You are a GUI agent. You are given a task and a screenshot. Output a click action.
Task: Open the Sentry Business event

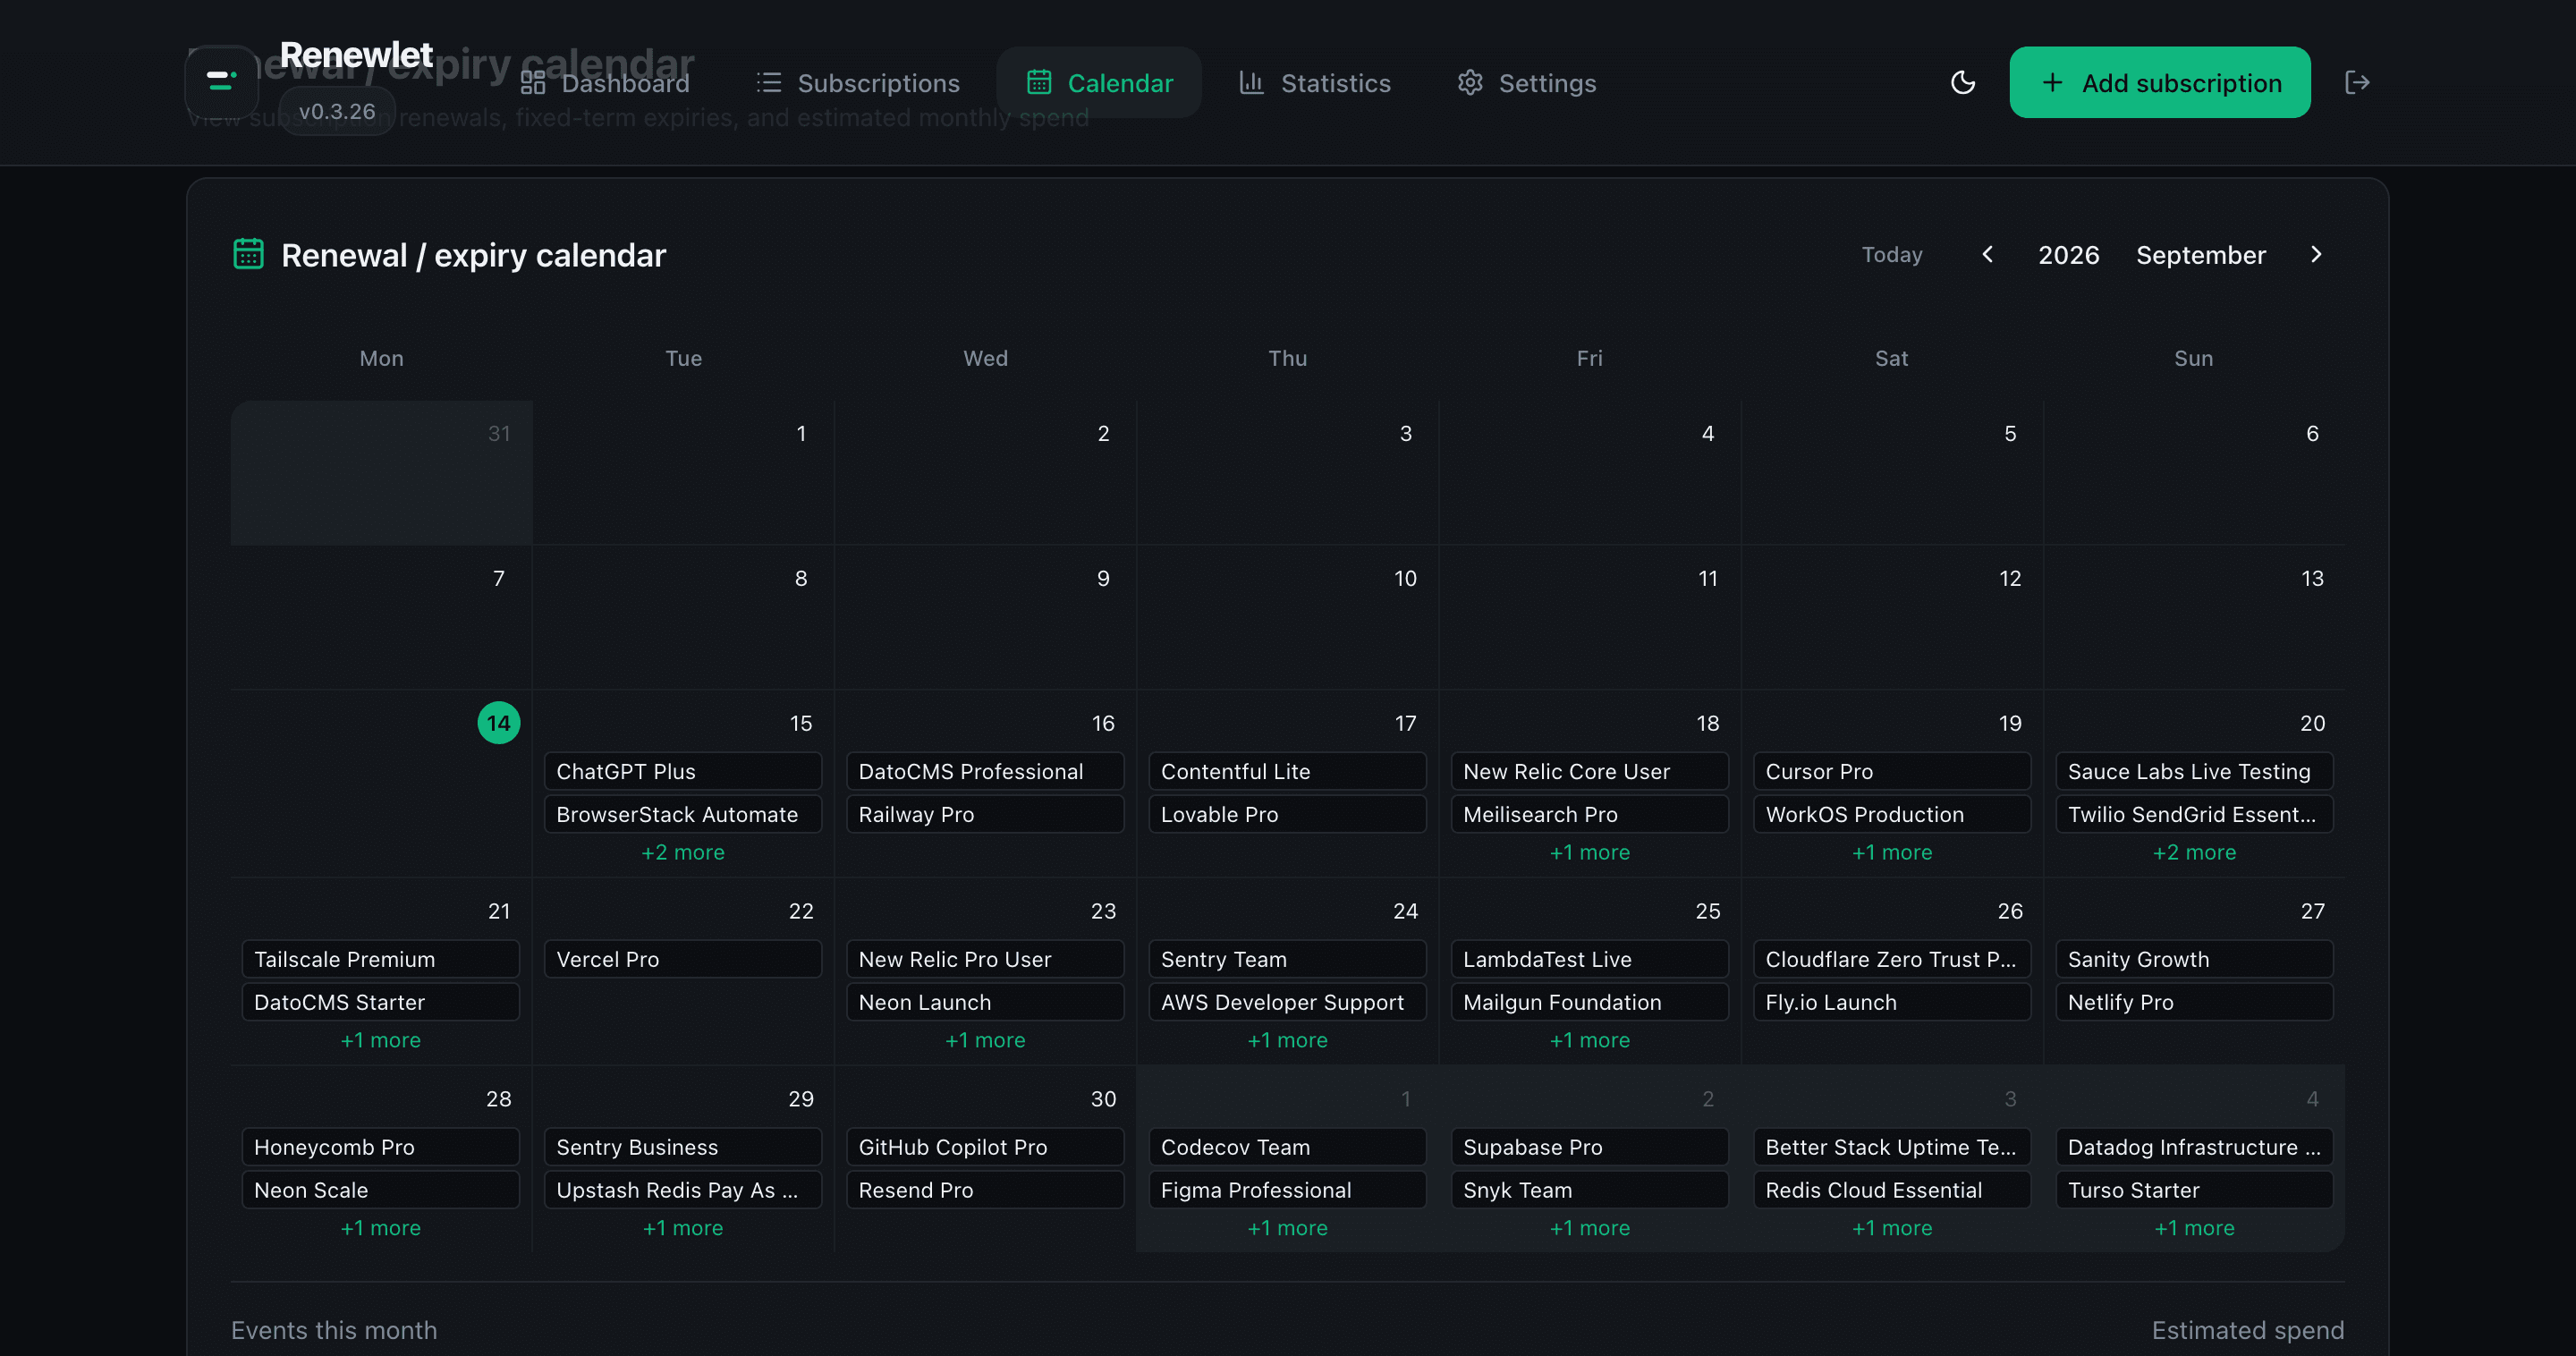[x=683, y=1147]
